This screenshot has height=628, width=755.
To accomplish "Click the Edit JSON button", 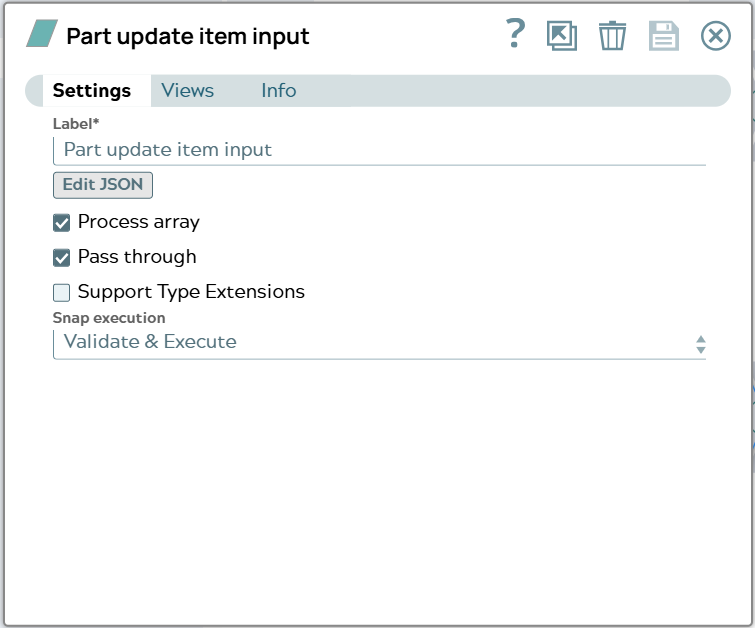I will [103, 185].
